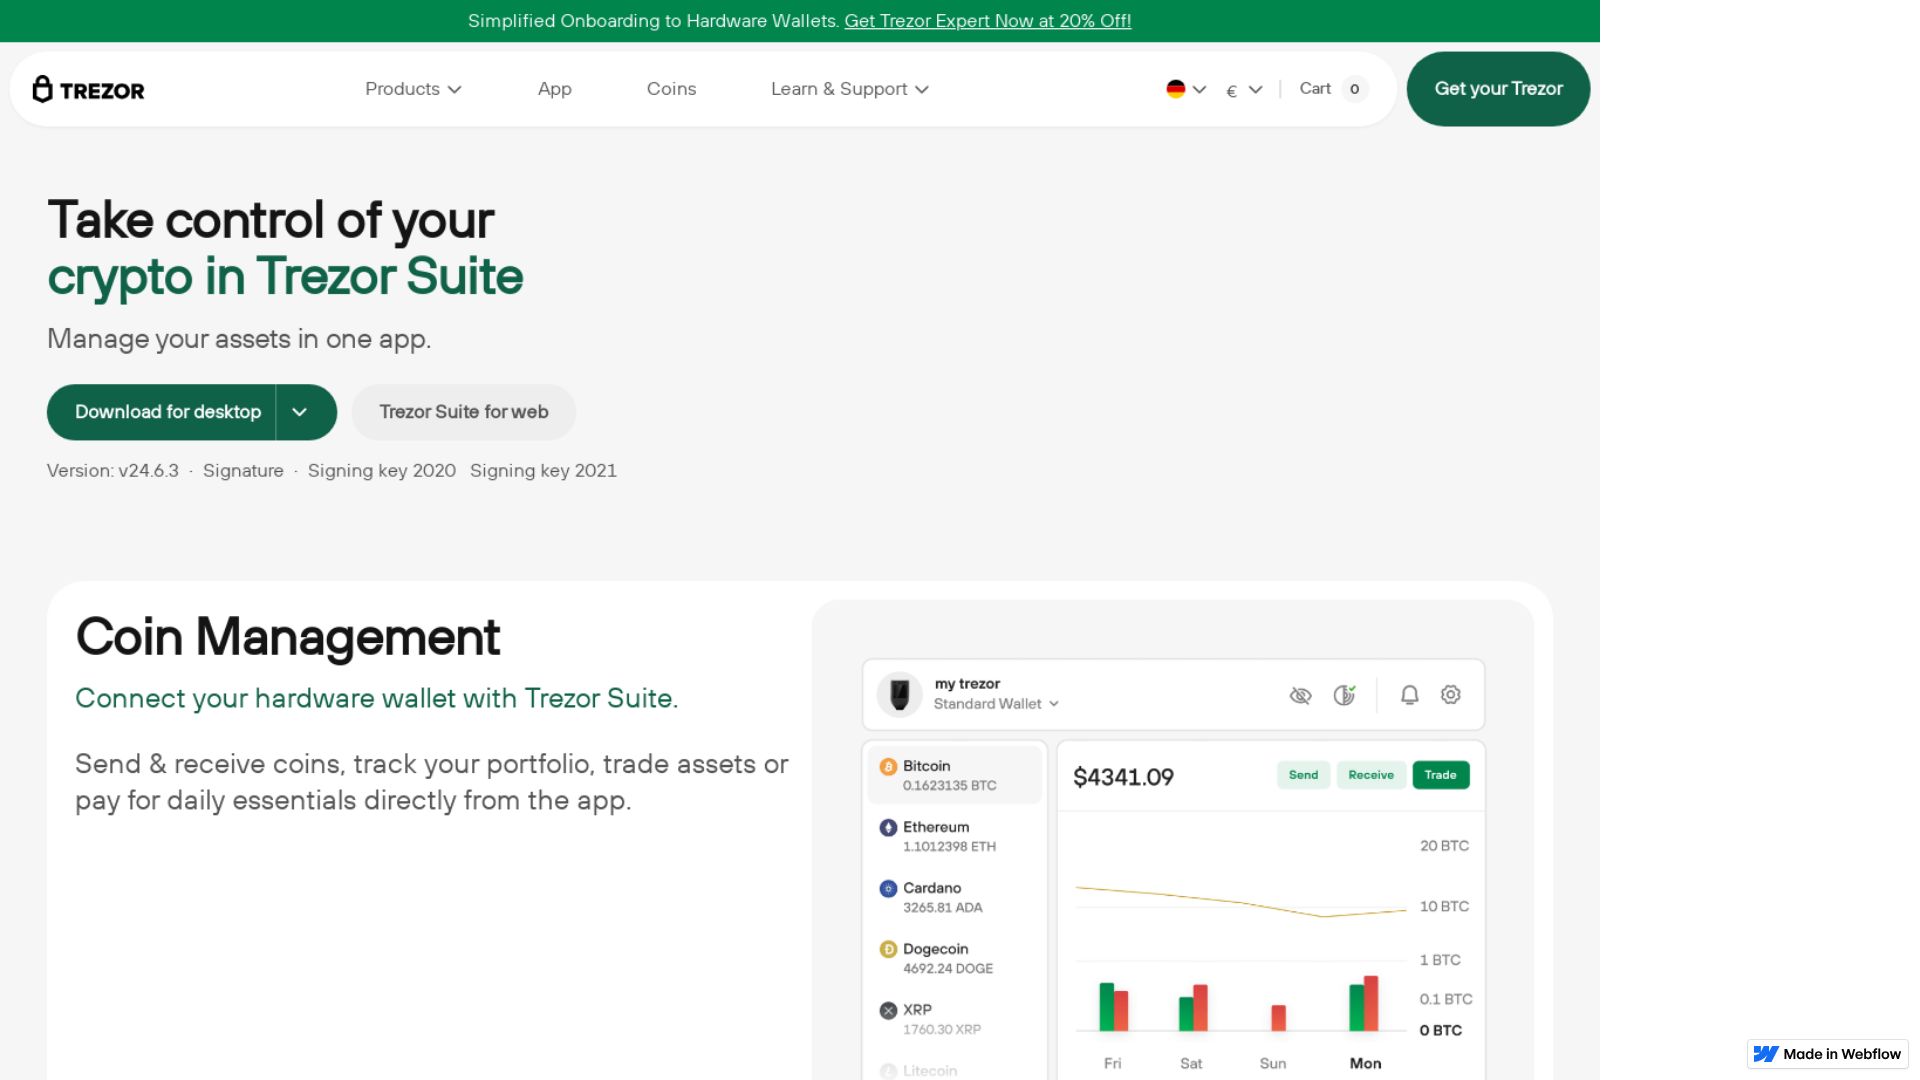This screenshot has width=1920, height=1080.
Task: Click the Fri label on the chart
Action: pos(1112,1063)
